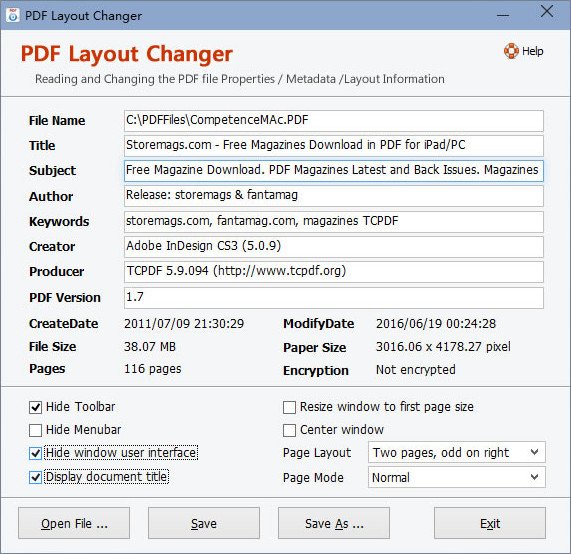This screenshot has height=554, width=571.
Task: Click the Save button
Action: (x=204, y=523)
